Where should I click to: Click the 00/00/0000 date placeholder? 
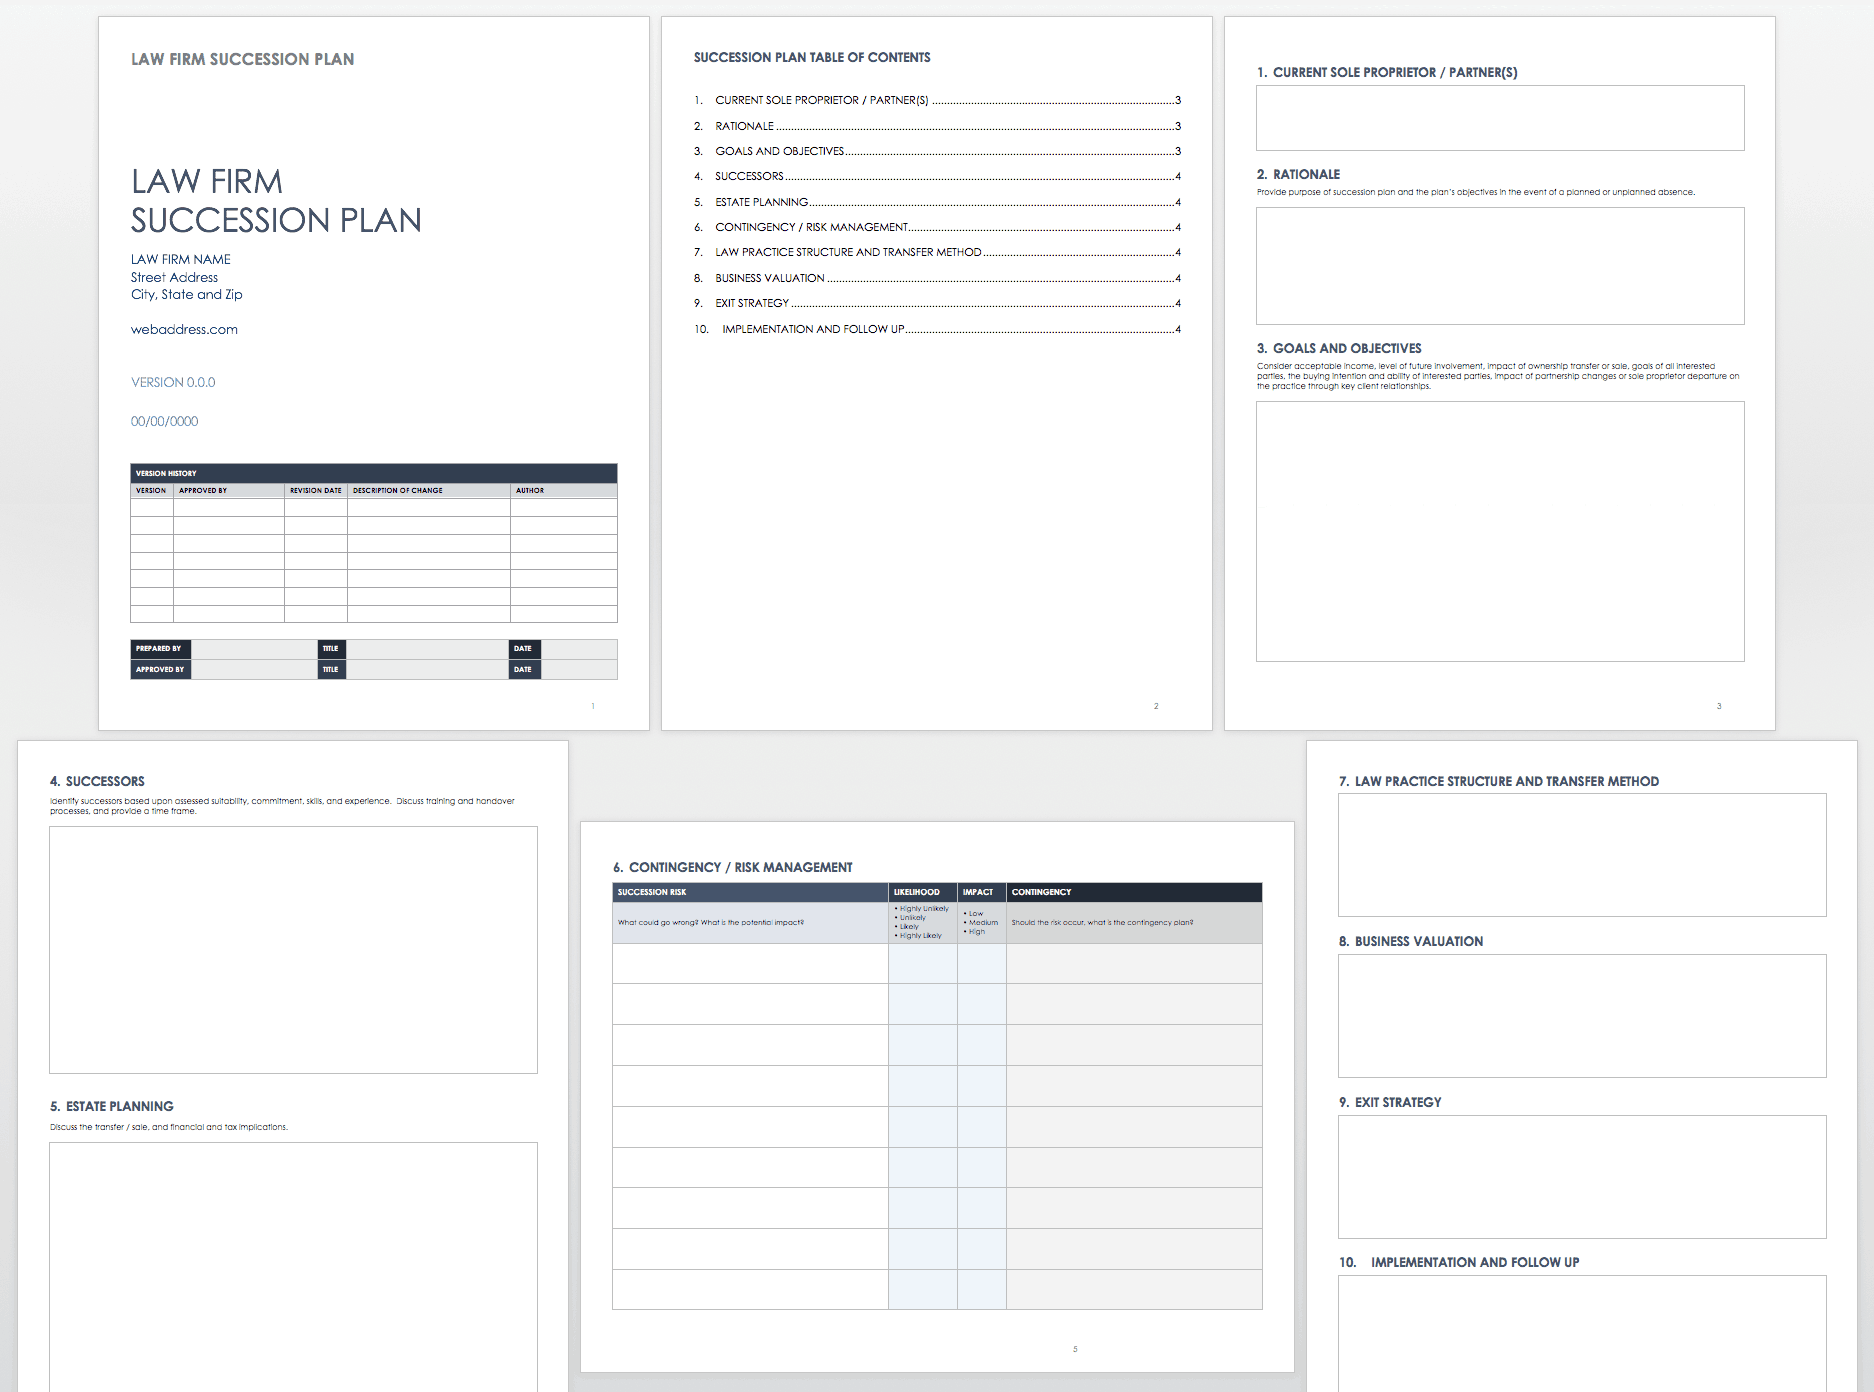pos(165,421)
